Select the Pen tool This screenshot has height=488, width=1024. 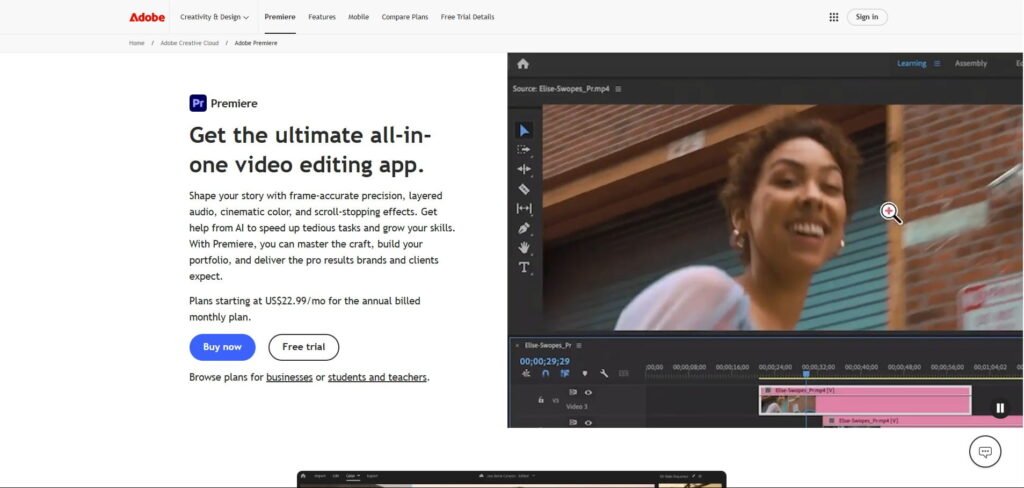point(524,228)
